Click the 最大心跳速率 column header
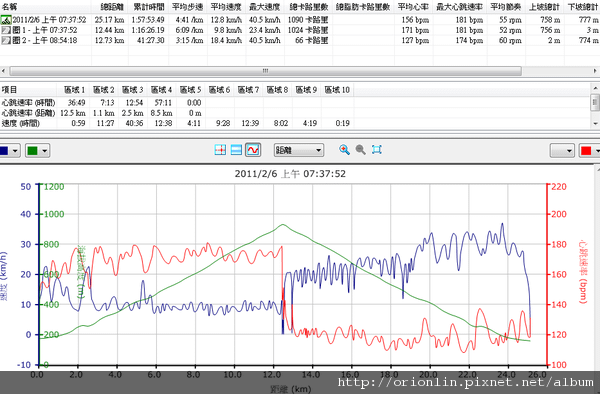Image resolution: width=600 pixels, height=394 pixels. pos(460,7)
